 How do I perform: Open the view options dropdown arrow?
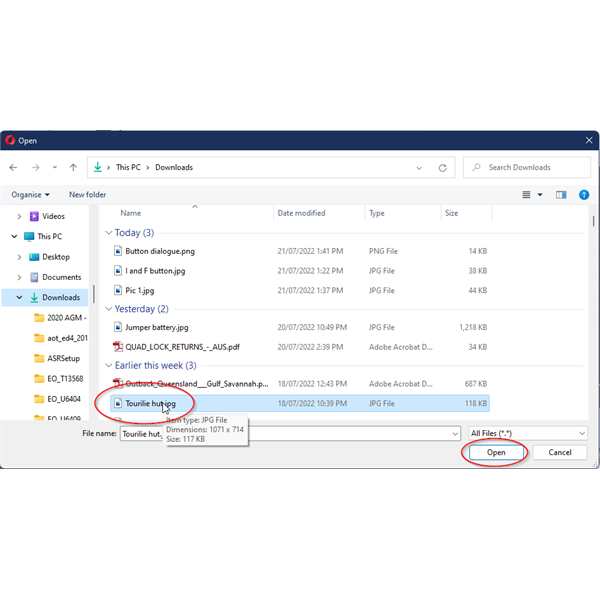pyautogui.click(x=540, y=195)
